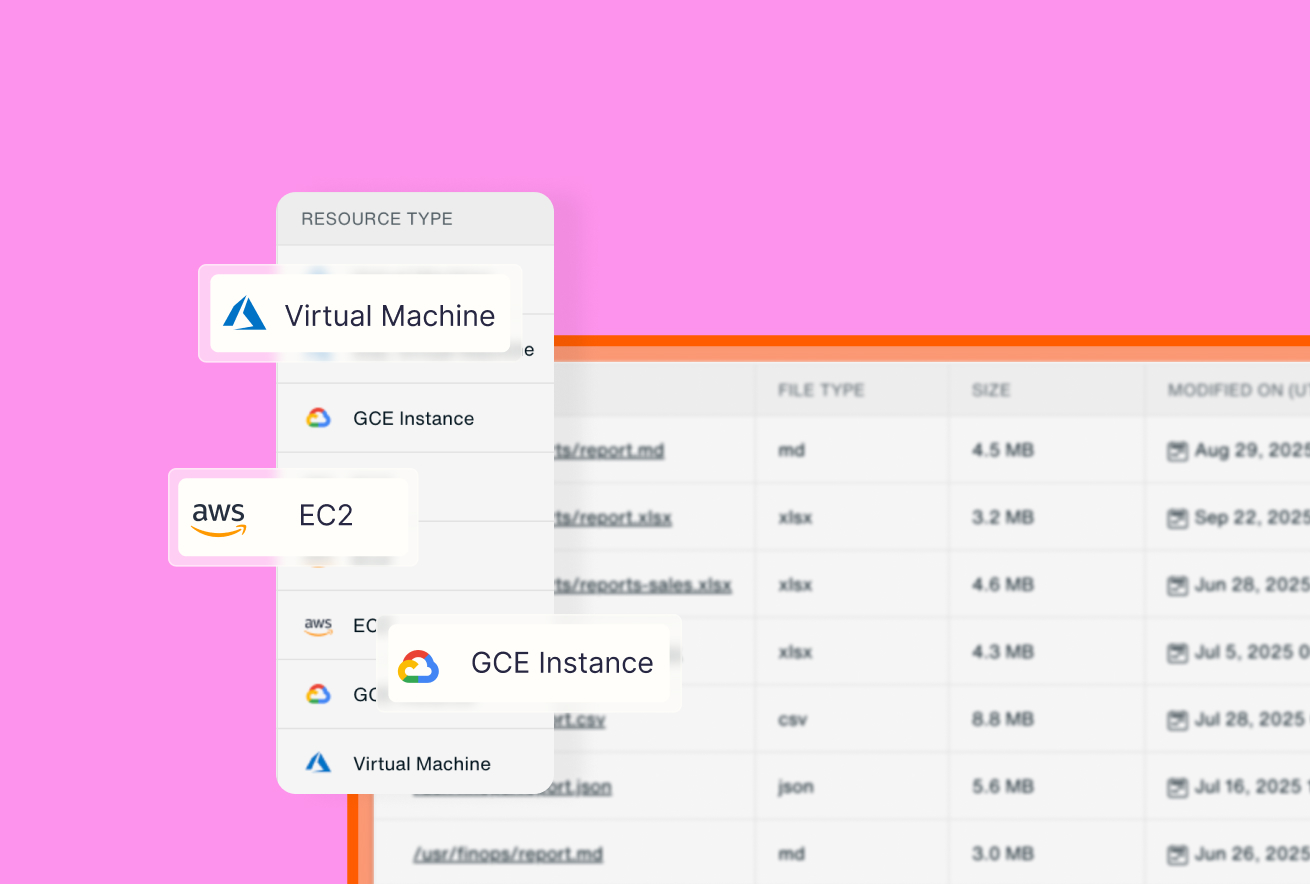Click the csv file type cell

click(792, 719)
